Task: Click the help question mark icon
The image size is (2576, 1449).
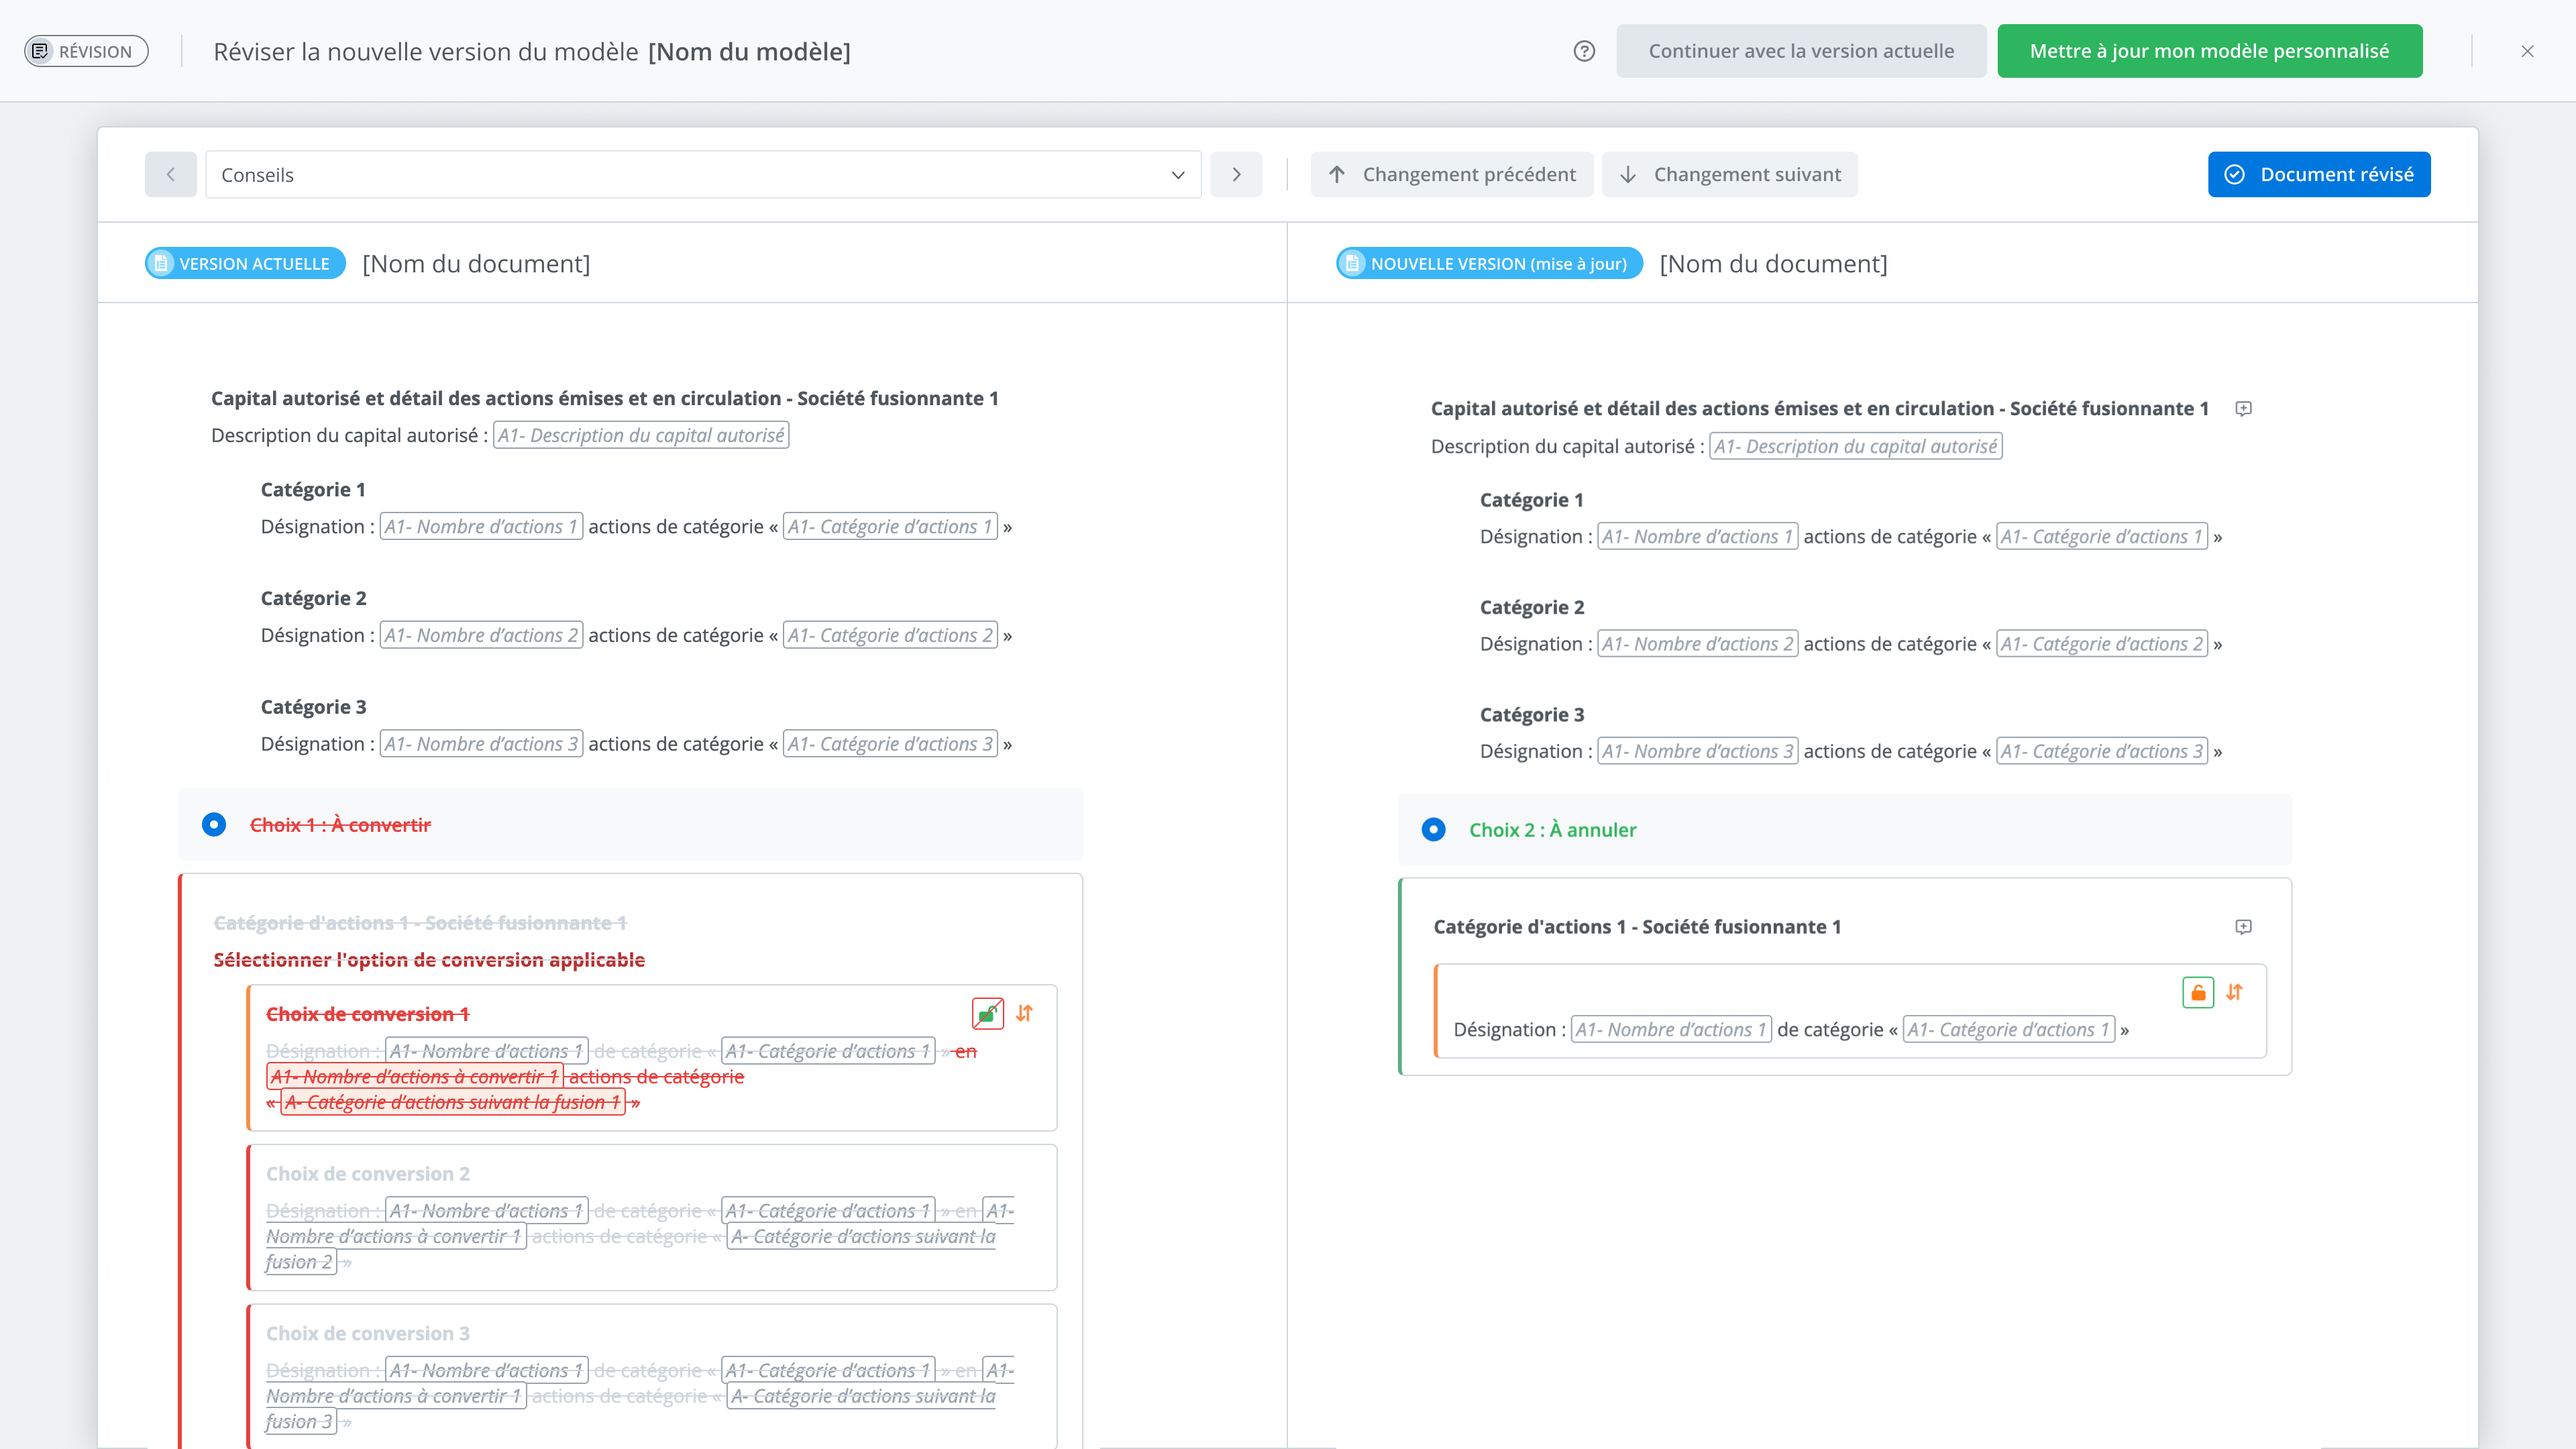Action: tap(1584, 51)
